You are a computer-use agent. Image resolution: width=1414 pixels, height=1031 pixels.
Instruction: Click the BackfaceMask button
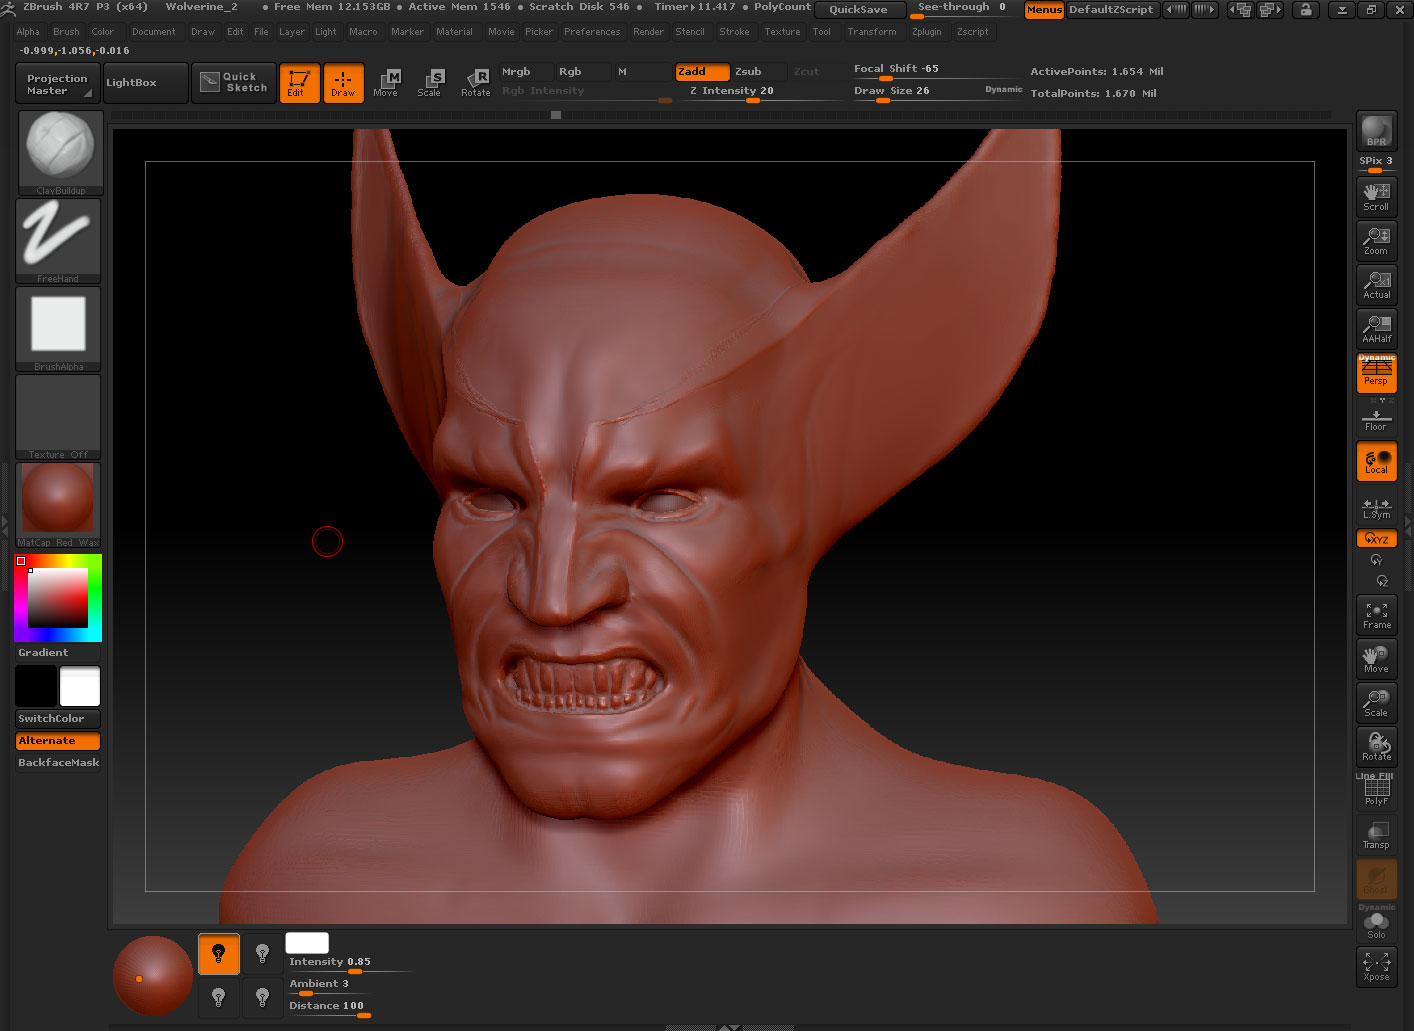click(58, 763)
